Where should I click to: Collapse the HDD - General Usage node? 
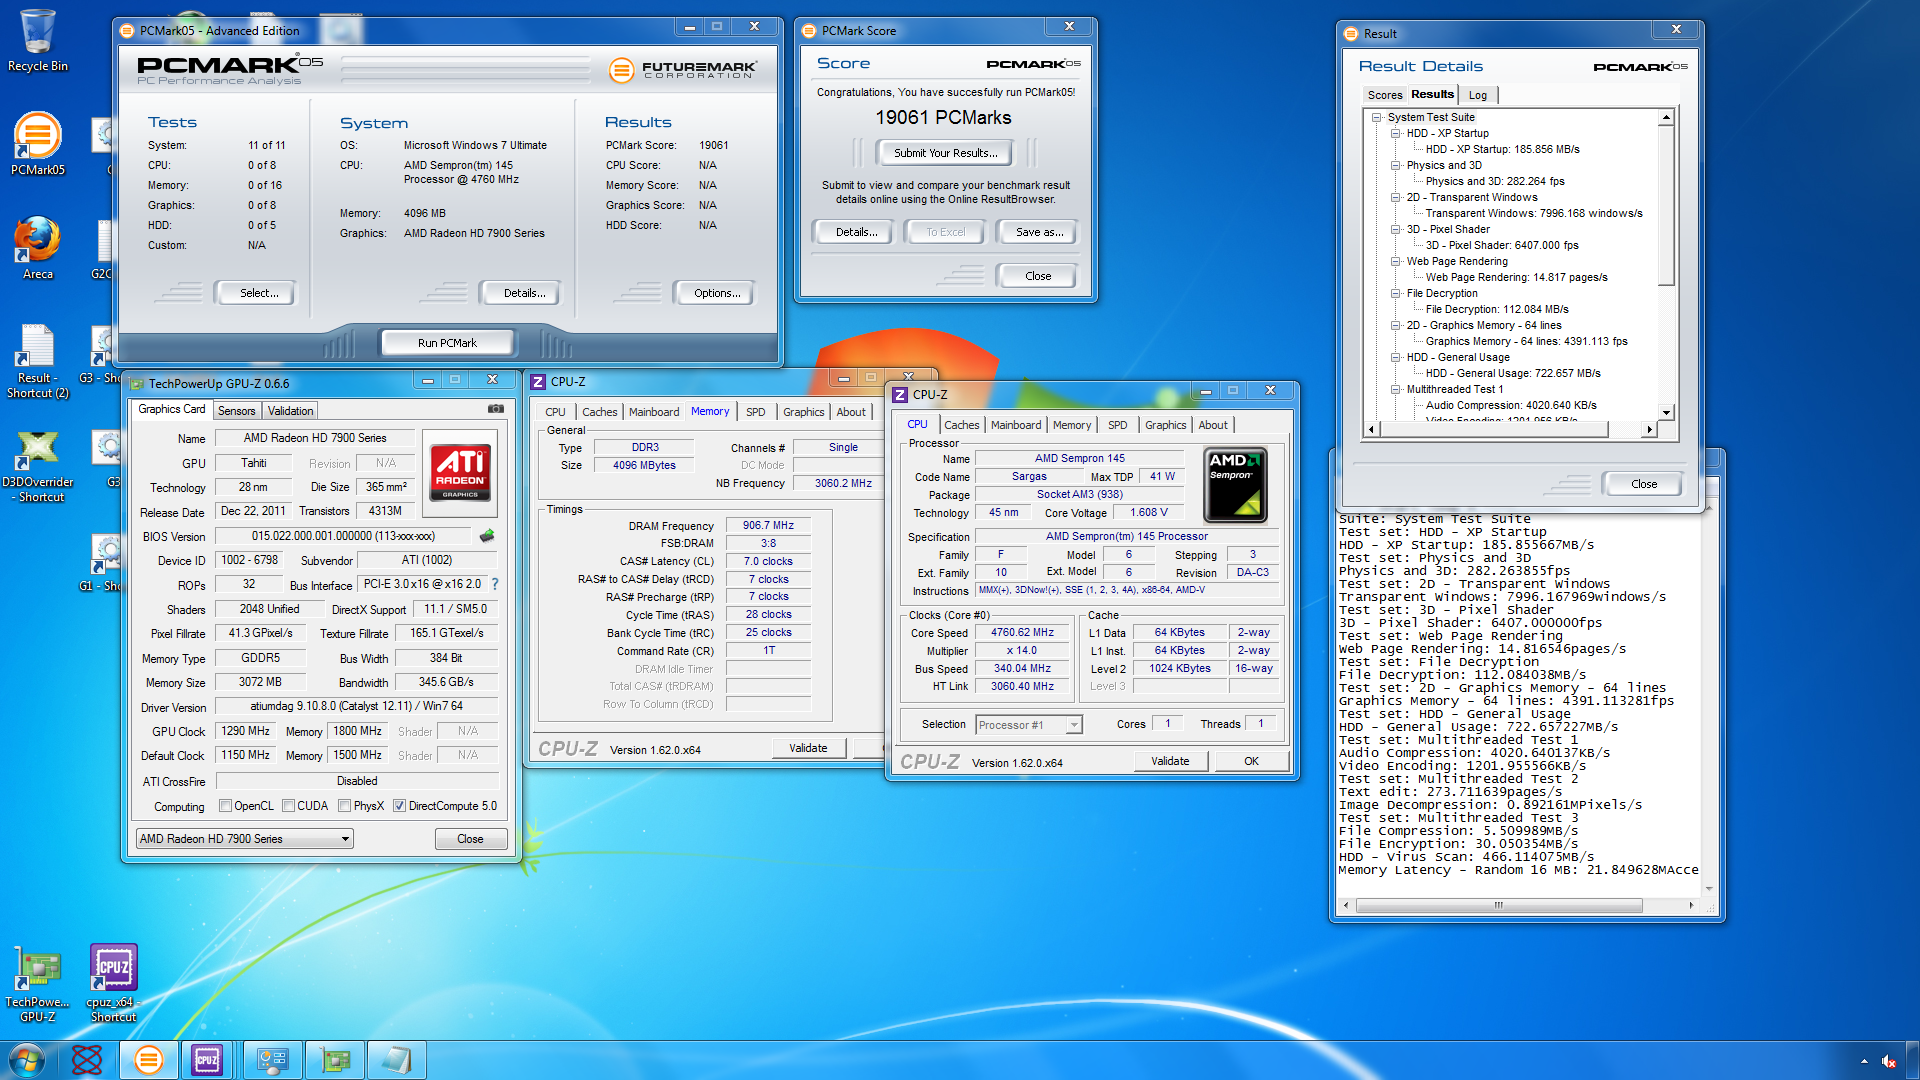(x=1396, y=357)
